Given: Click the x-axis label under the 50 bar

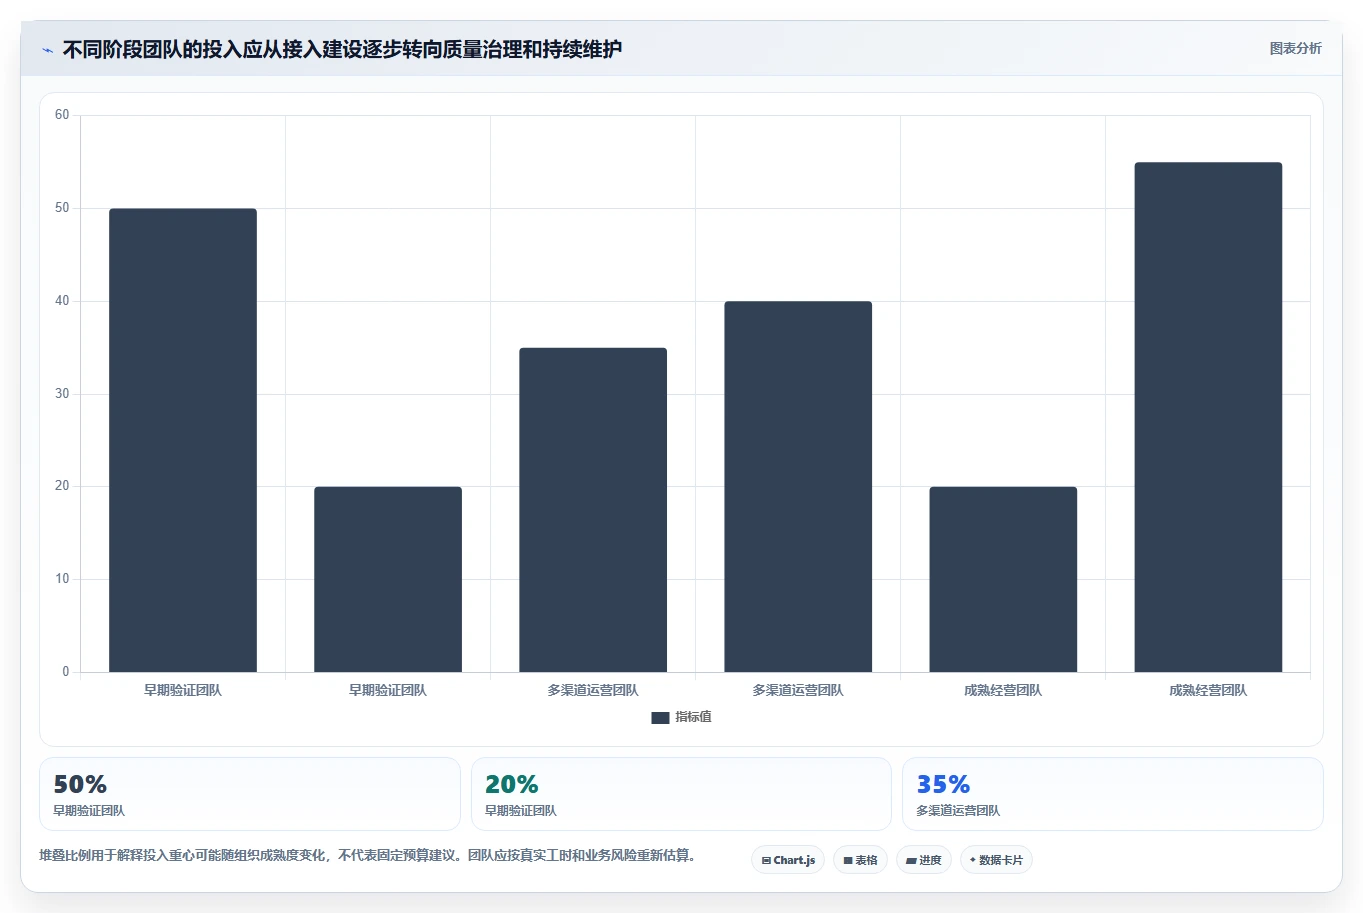Looking at the screenshot, I should pyautogui.click(x=183, y=690).
